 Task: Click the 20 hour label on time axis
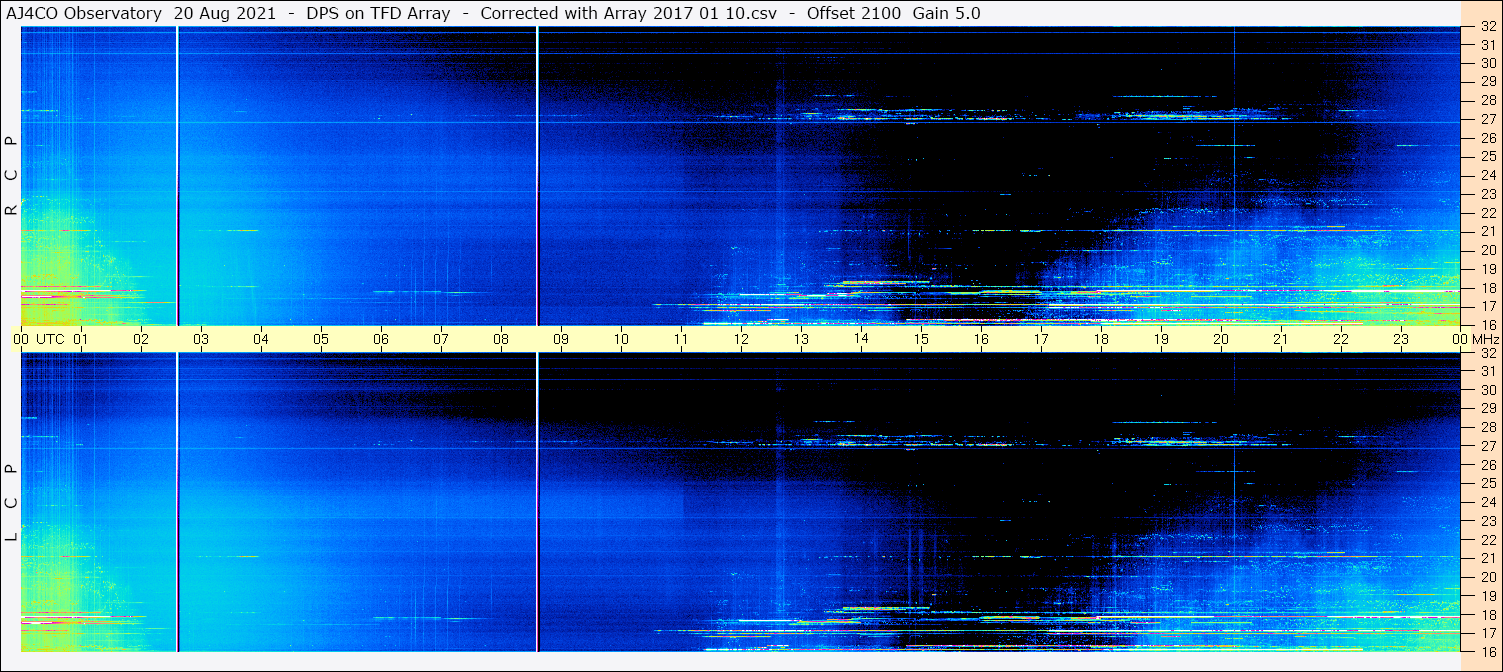coord(1221,339)
